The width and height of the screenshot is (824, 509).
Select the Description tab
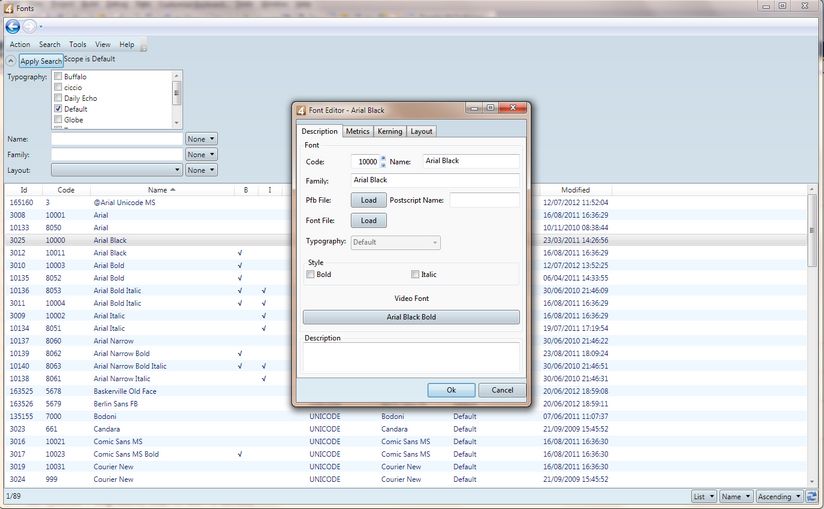tap(320, 131)
